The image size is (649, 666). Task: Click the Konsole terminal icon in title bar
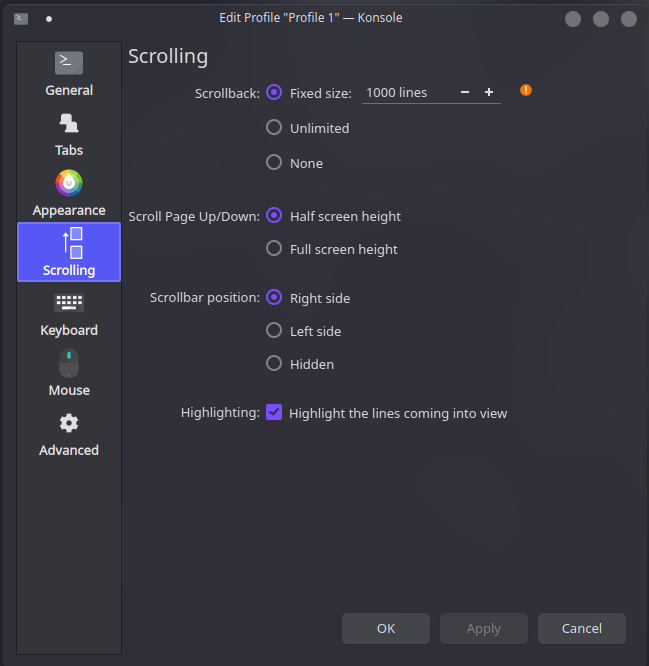(21, 18)
